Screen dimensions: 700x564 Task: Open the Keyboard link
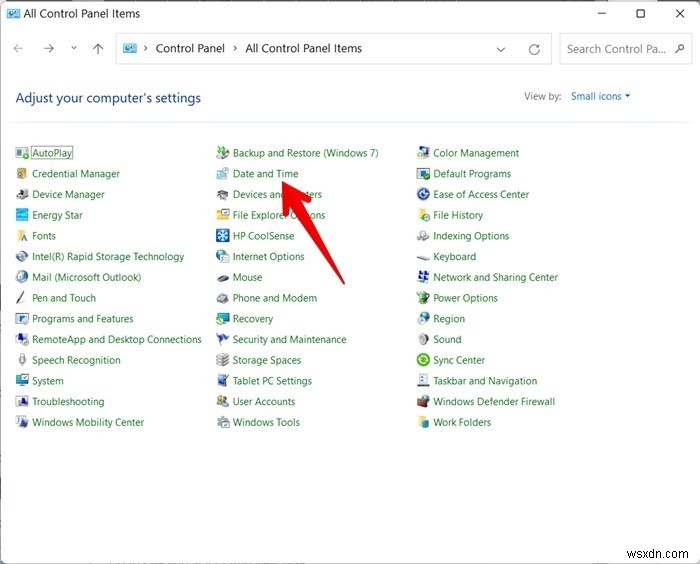point(454,256)
